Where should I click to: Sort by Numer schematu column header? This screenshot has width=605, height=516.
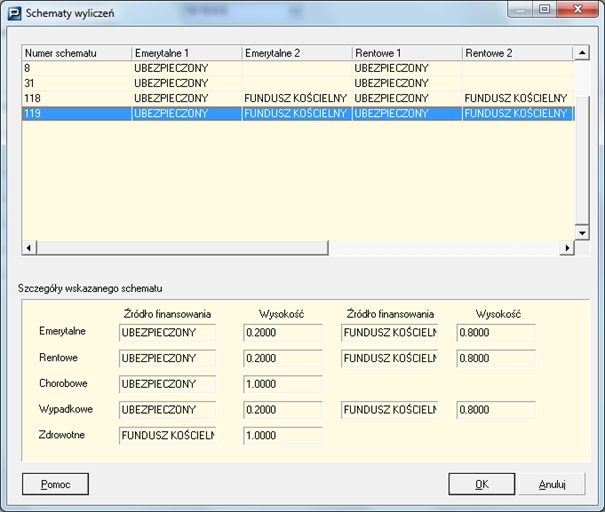pos(76,52)
